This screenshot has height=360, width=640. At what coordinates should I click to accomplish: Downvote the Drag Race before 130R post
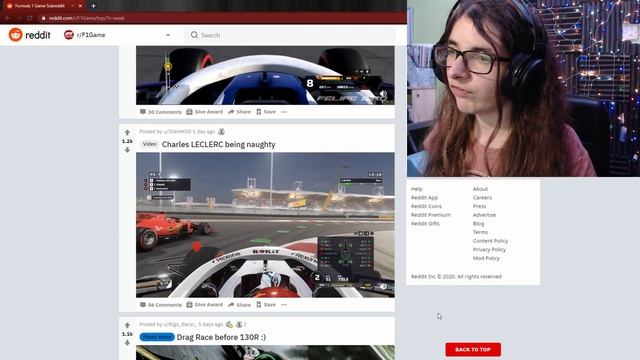click(x=127, y=343)
